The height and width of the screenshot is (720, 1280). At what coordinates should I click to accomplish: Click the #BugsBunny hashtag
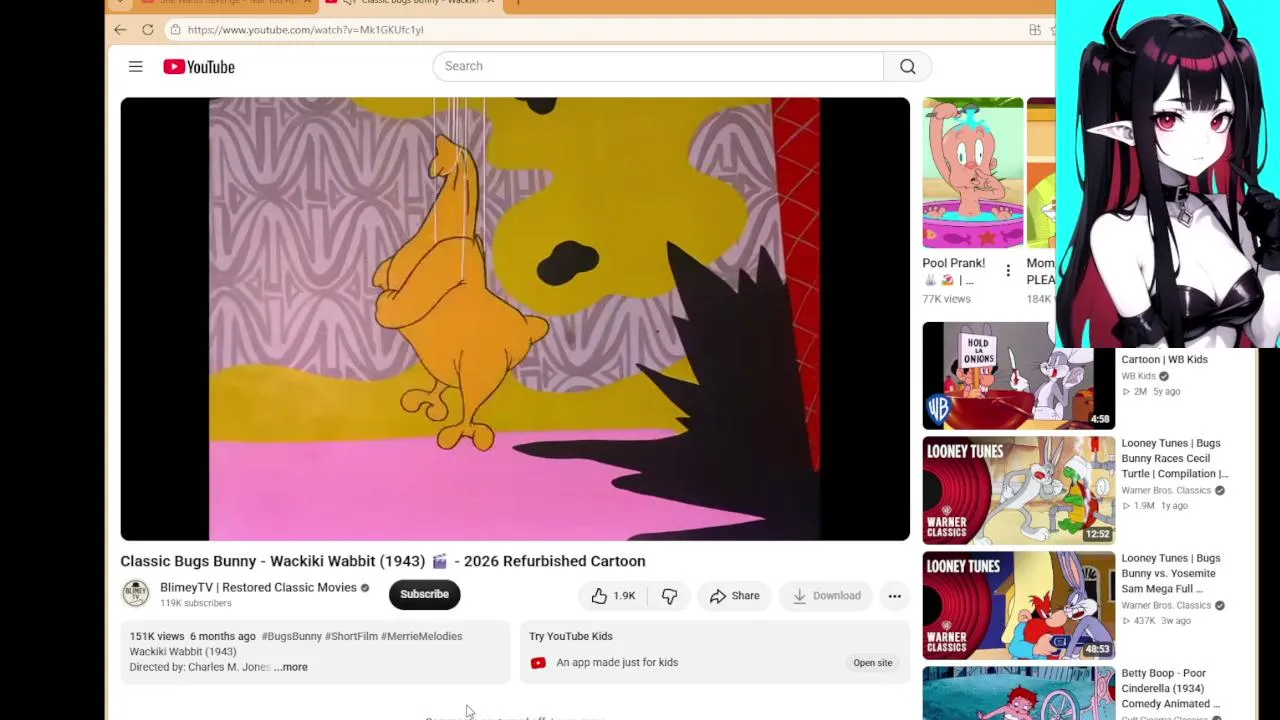(292, 636)
